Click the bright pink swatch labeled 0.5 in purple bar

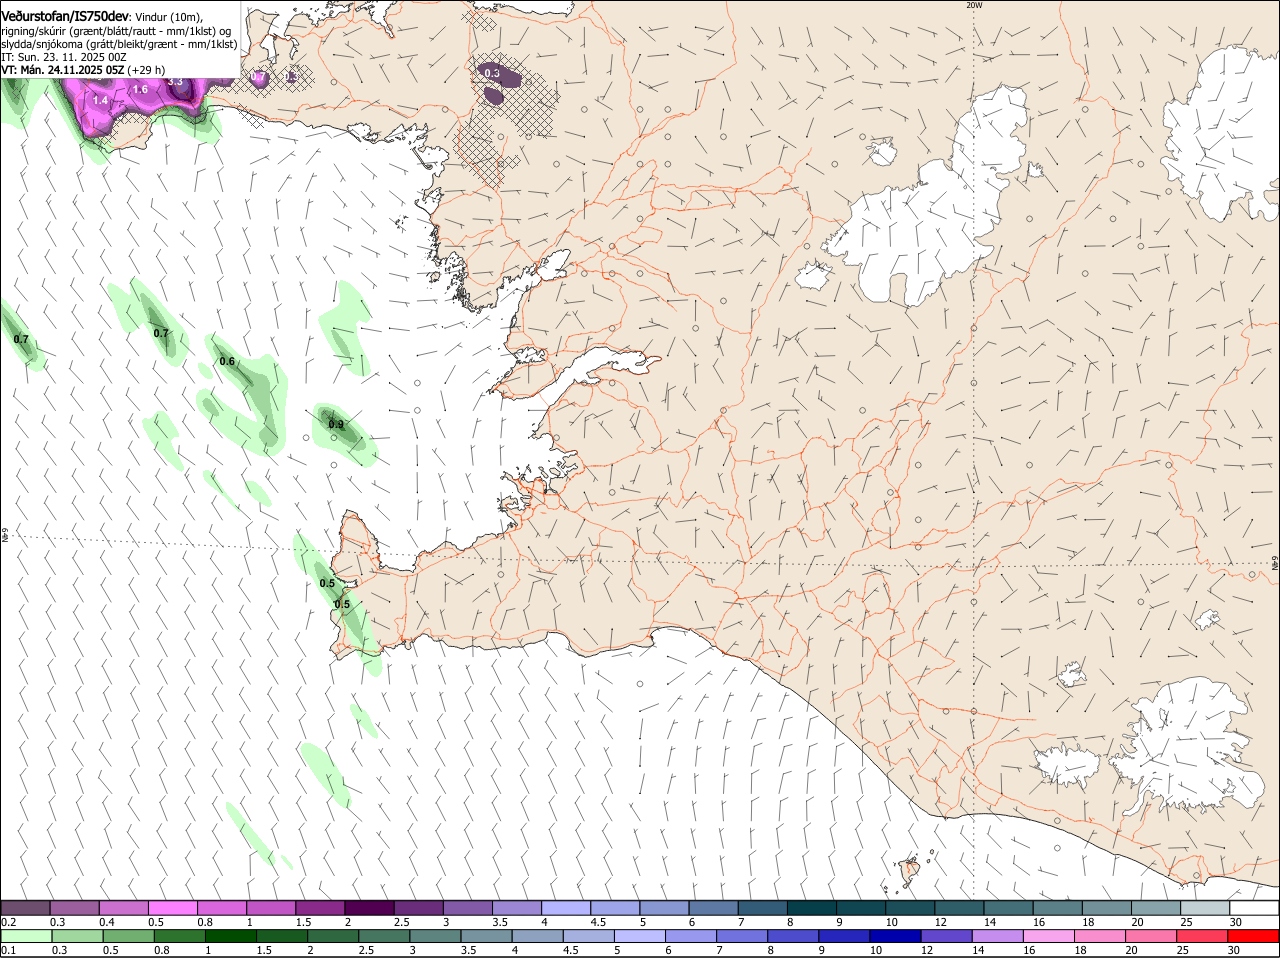pyautogui.click(x=172, y=908)
